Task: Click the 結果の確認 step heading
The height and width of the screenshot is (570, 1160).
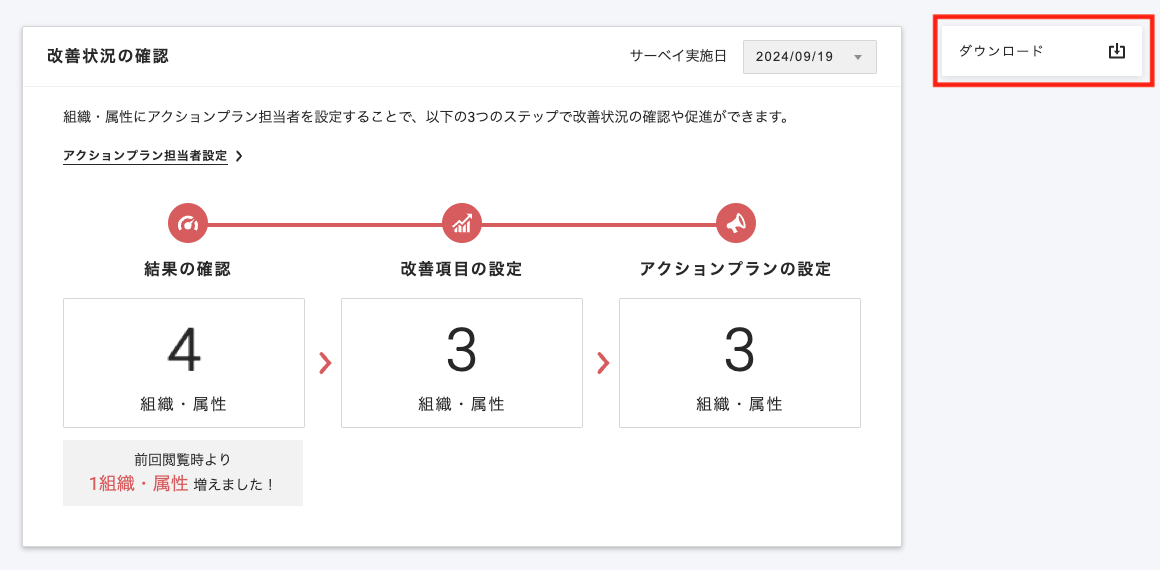Action: [x=188, y=269]
